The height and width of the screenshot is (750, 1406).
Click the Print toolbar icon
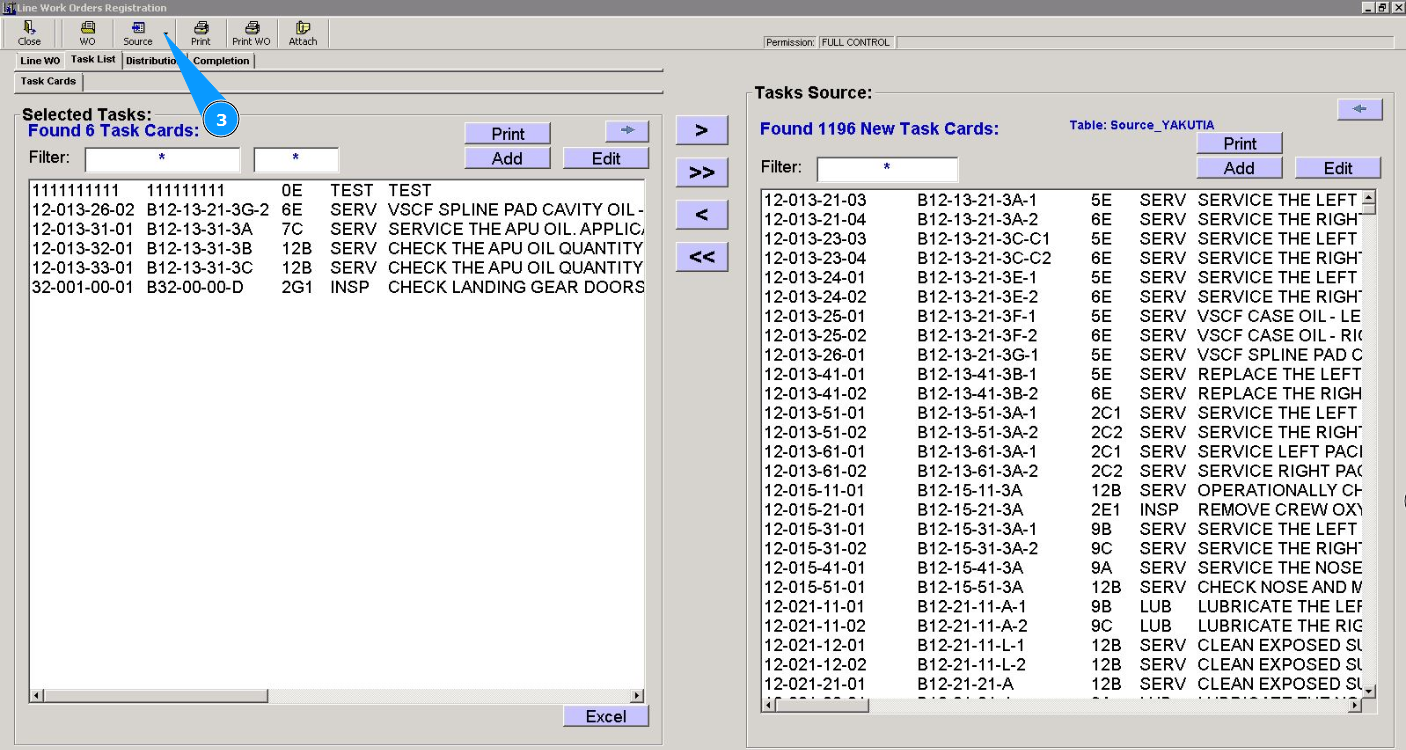tap(201, 34)
